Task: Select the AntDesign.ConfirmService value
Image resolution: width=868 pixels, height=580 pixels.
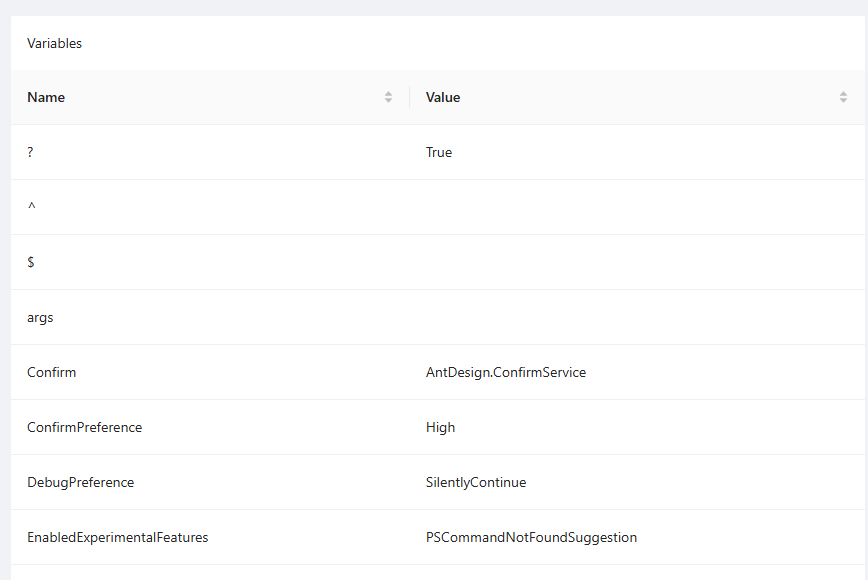Action: tap(505, 372)
